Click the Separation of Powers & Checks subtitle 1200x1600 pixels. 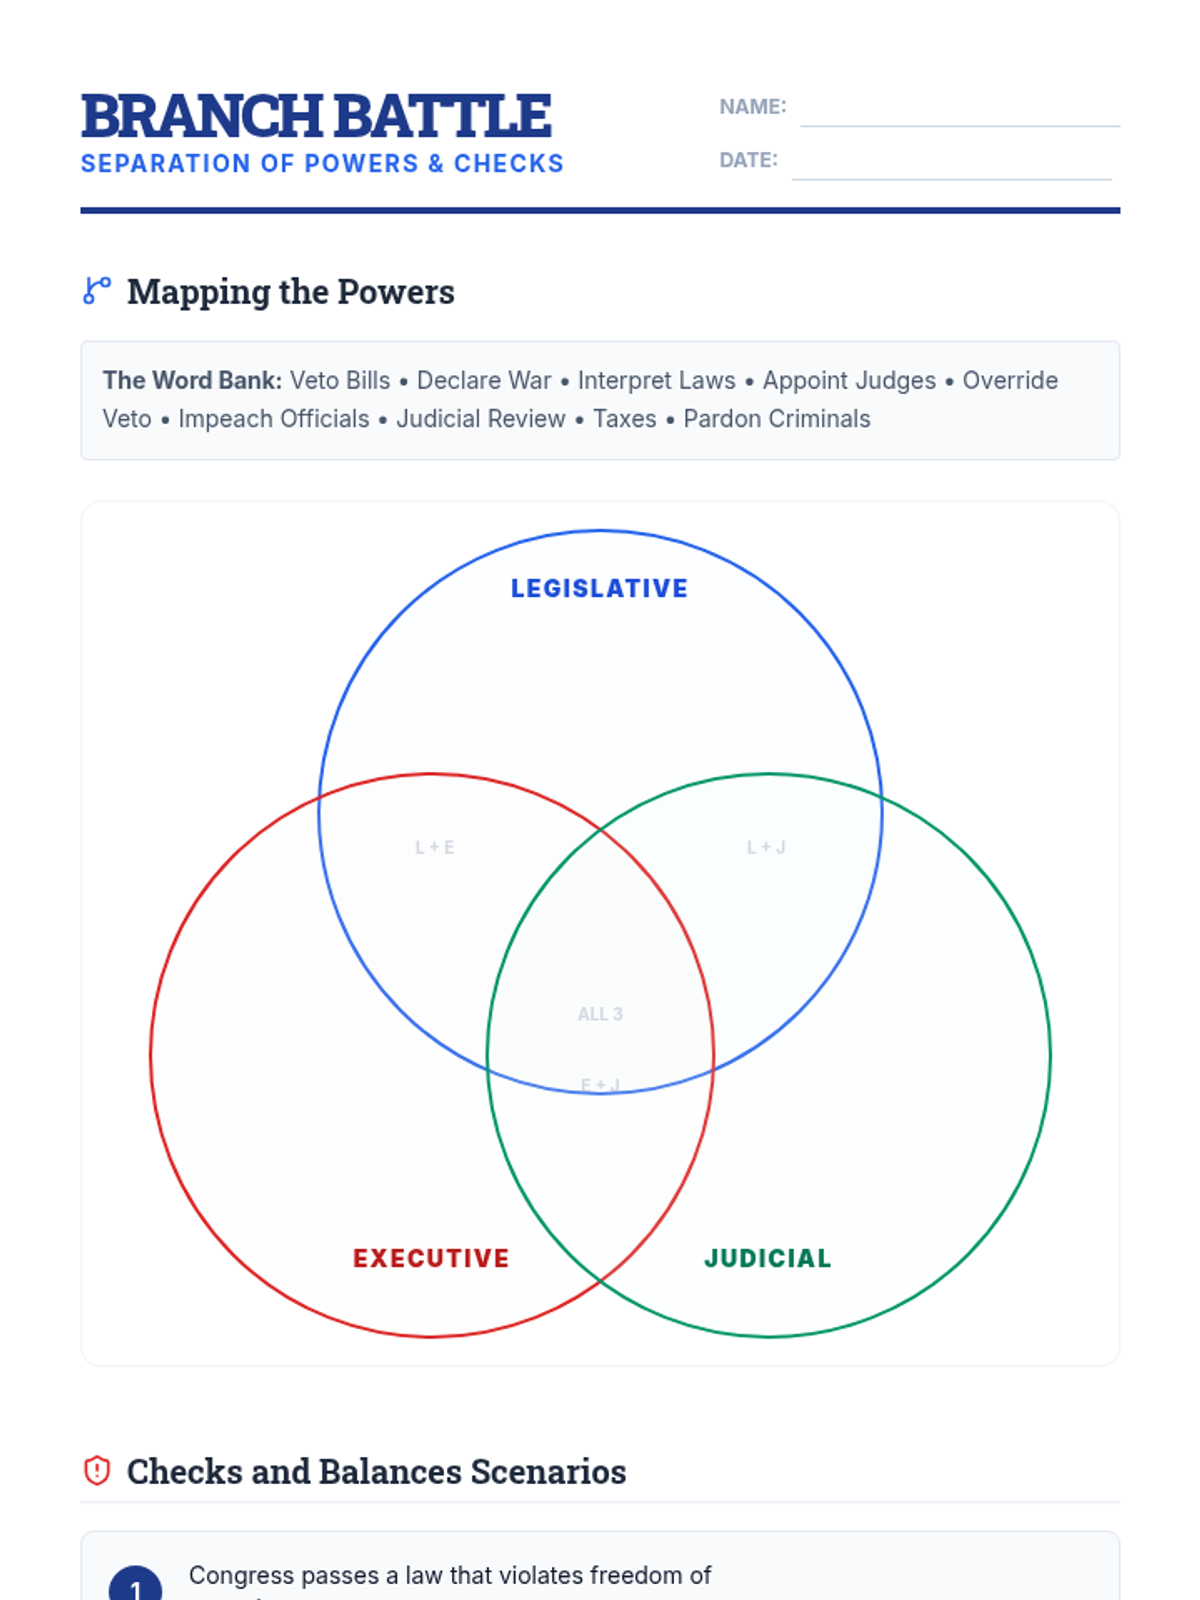(x=322, y=164)
